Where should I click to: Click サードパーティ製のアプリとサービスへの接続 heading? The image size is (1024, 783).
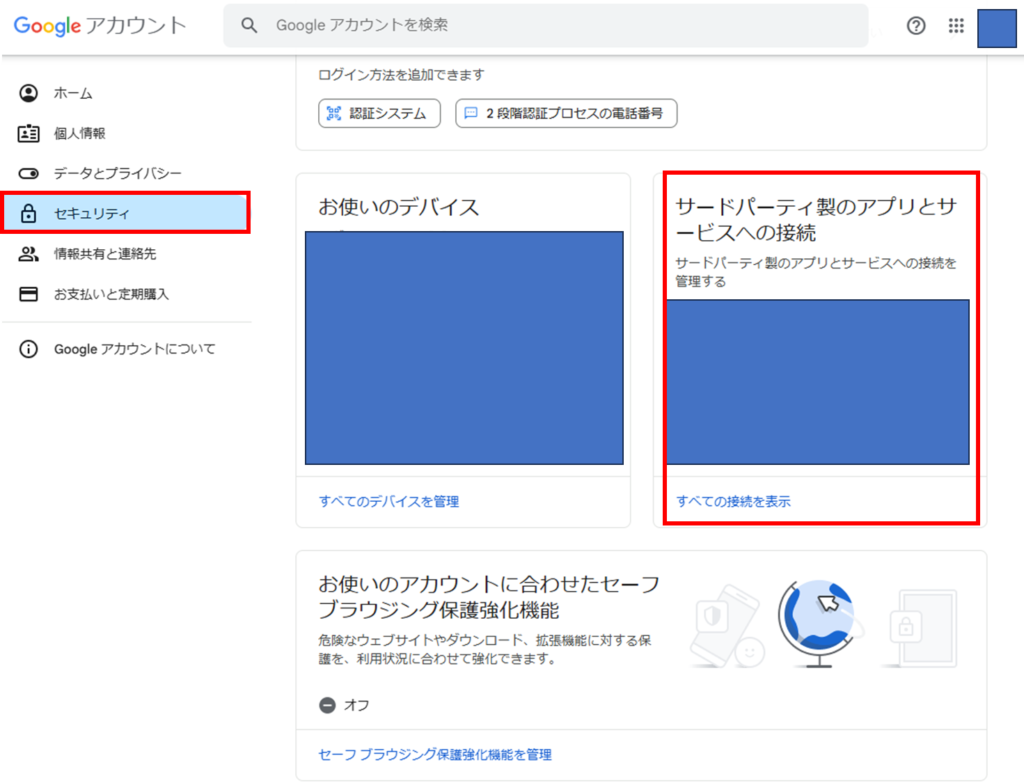[816, 219]
